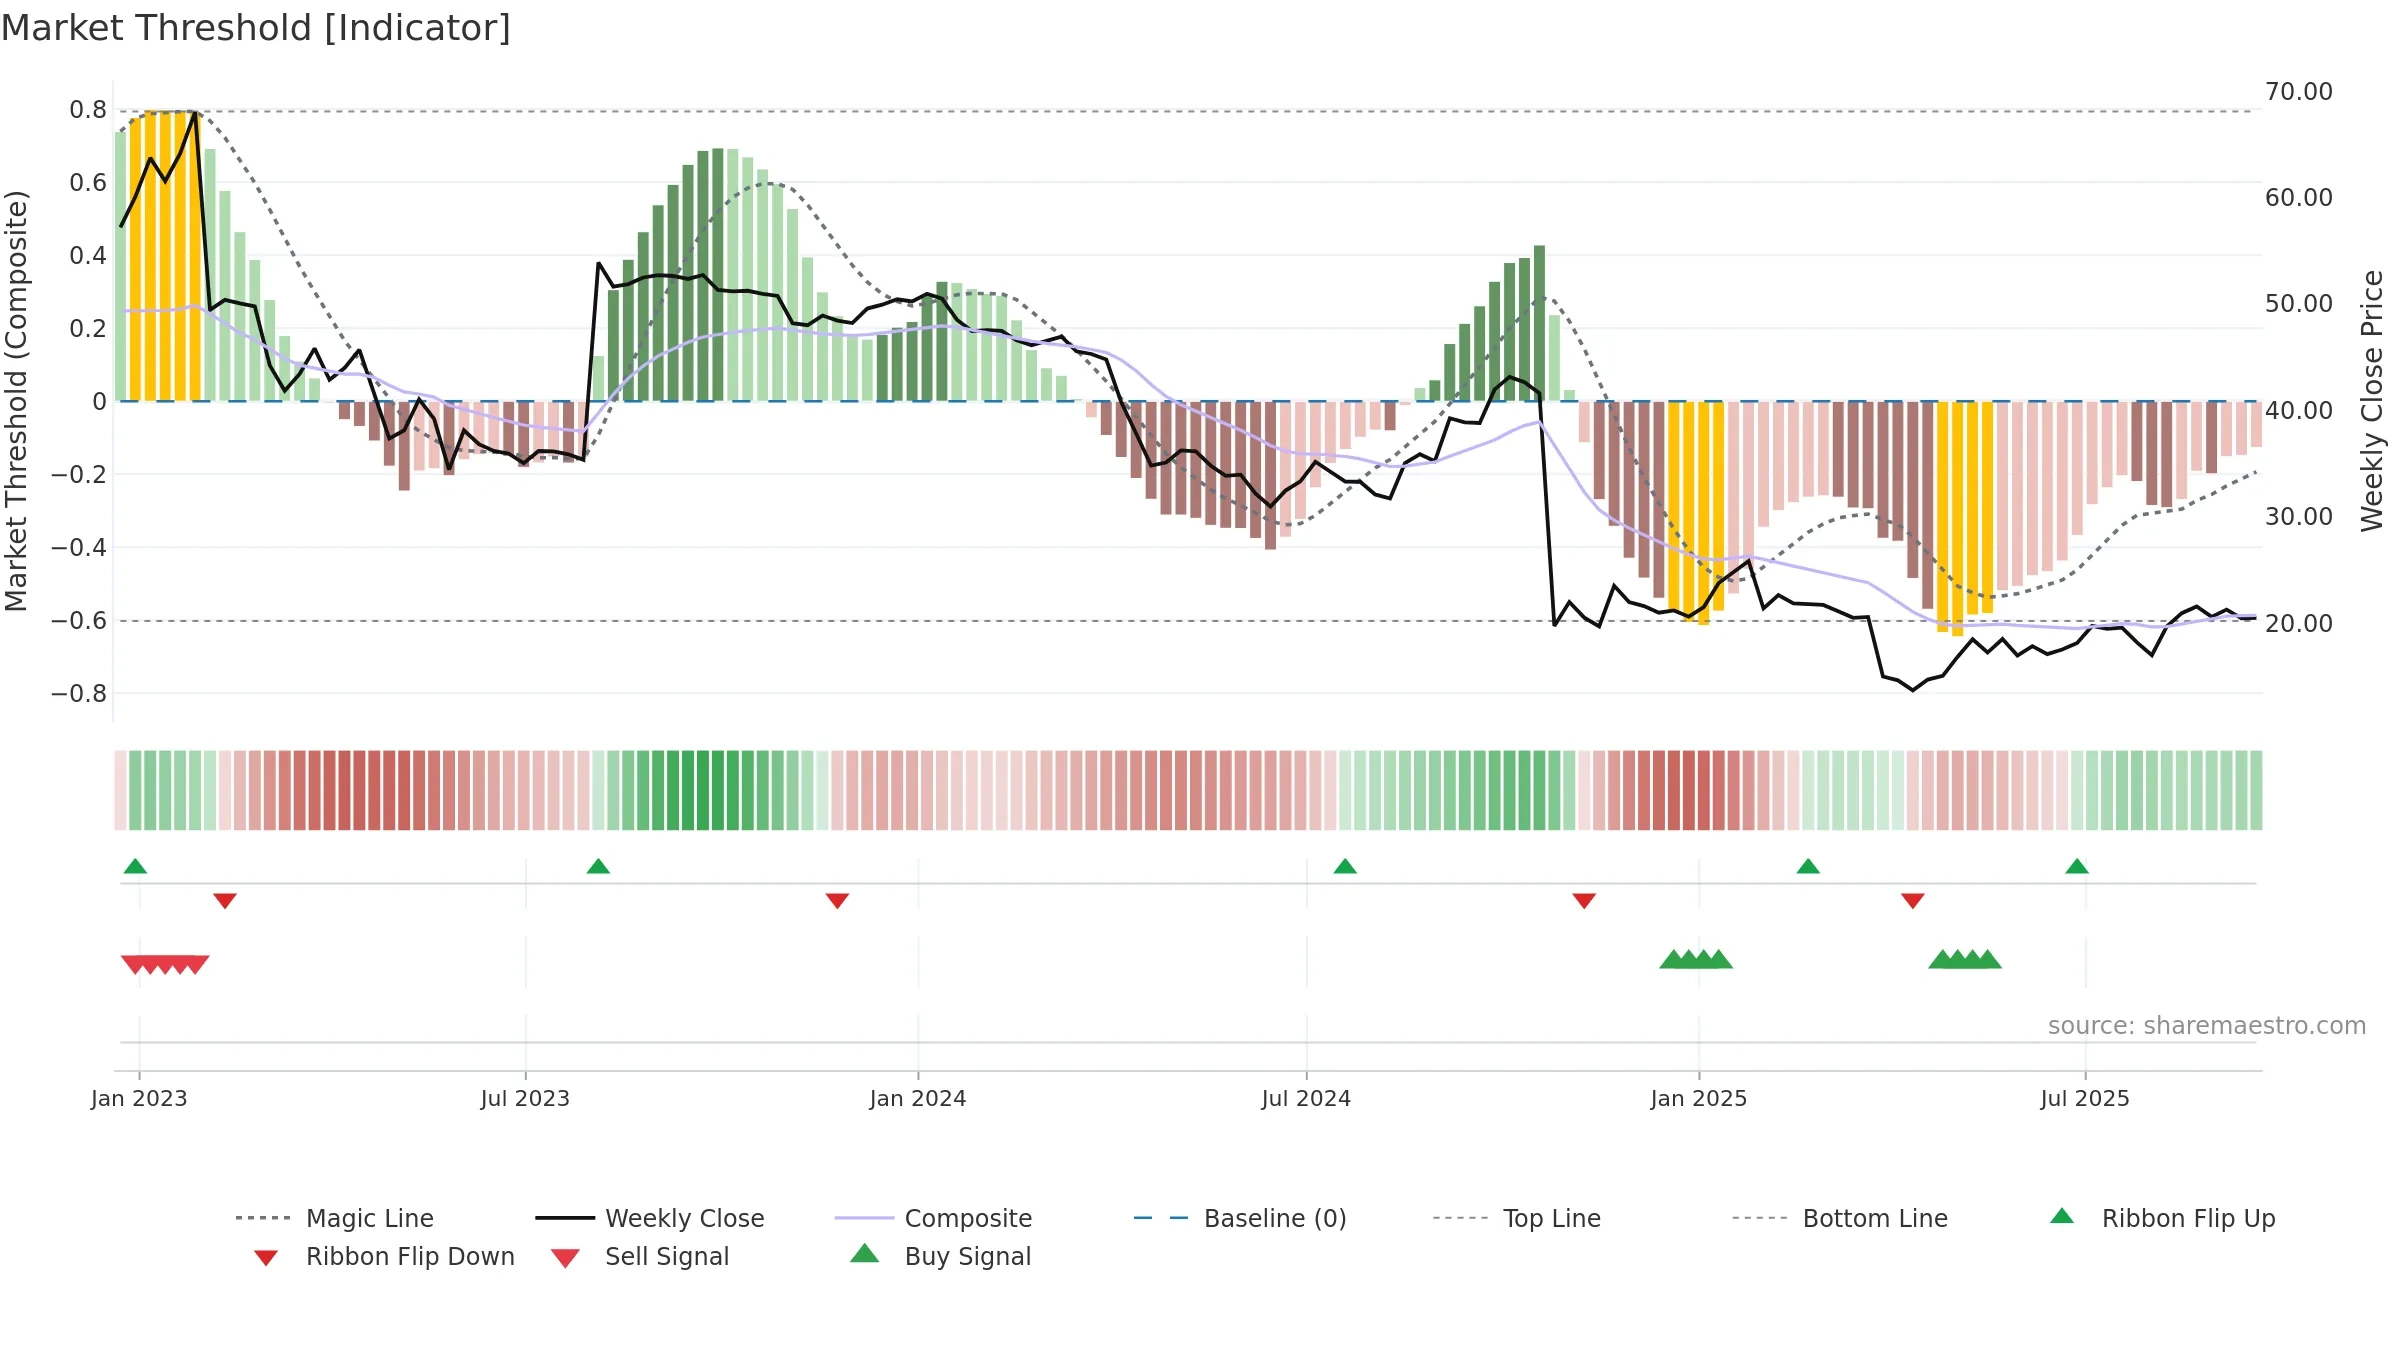Click the ribbon flip up marker after Jan 2025
The image size is (2400, 1350).
1808,866
